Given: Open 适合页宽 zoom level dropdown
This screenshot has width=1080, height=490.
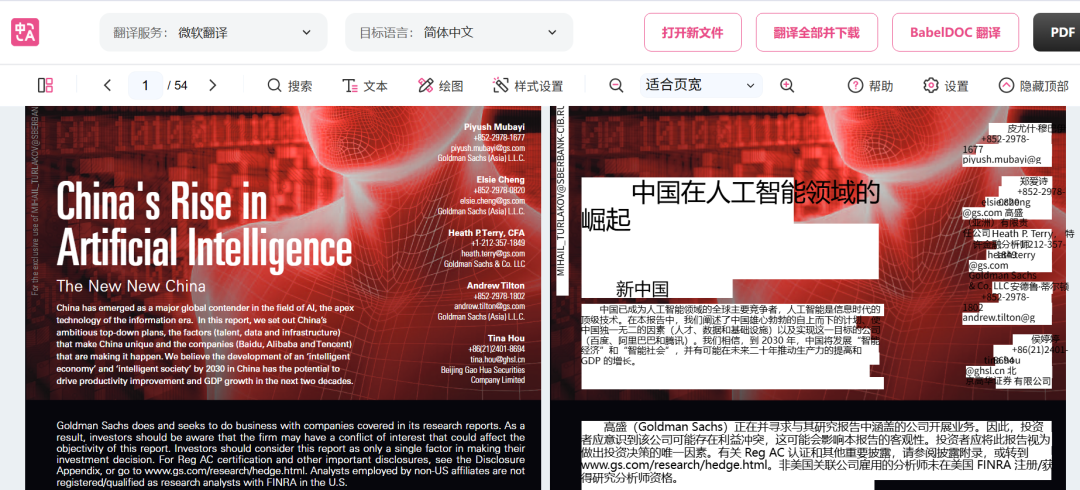Looking at the screenshot, I should pos(701,85).
